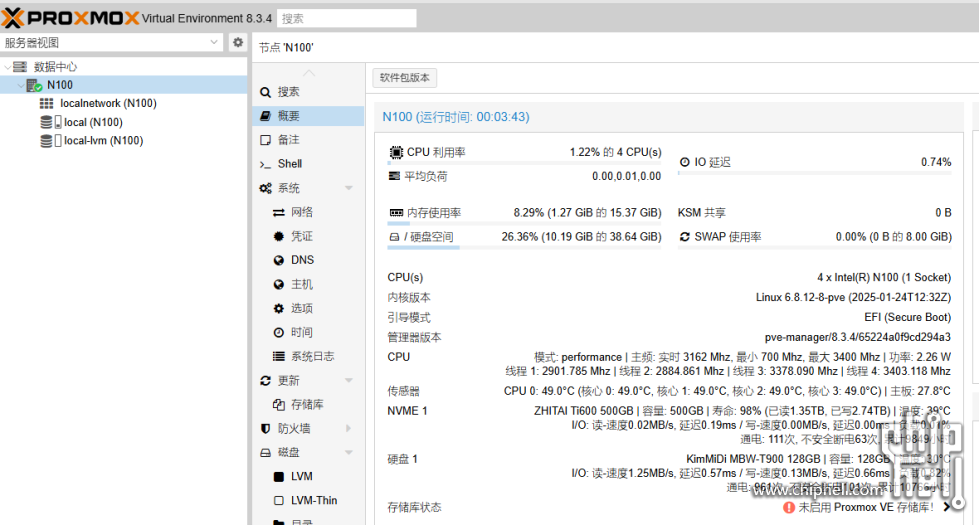
Task: Click the system log list icon
Action: tap(278, 356)
